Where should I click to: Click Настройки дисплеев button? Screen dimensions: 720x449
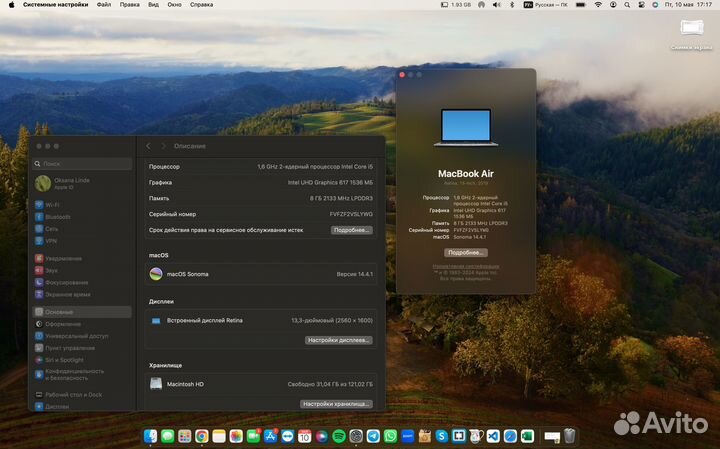339,340
